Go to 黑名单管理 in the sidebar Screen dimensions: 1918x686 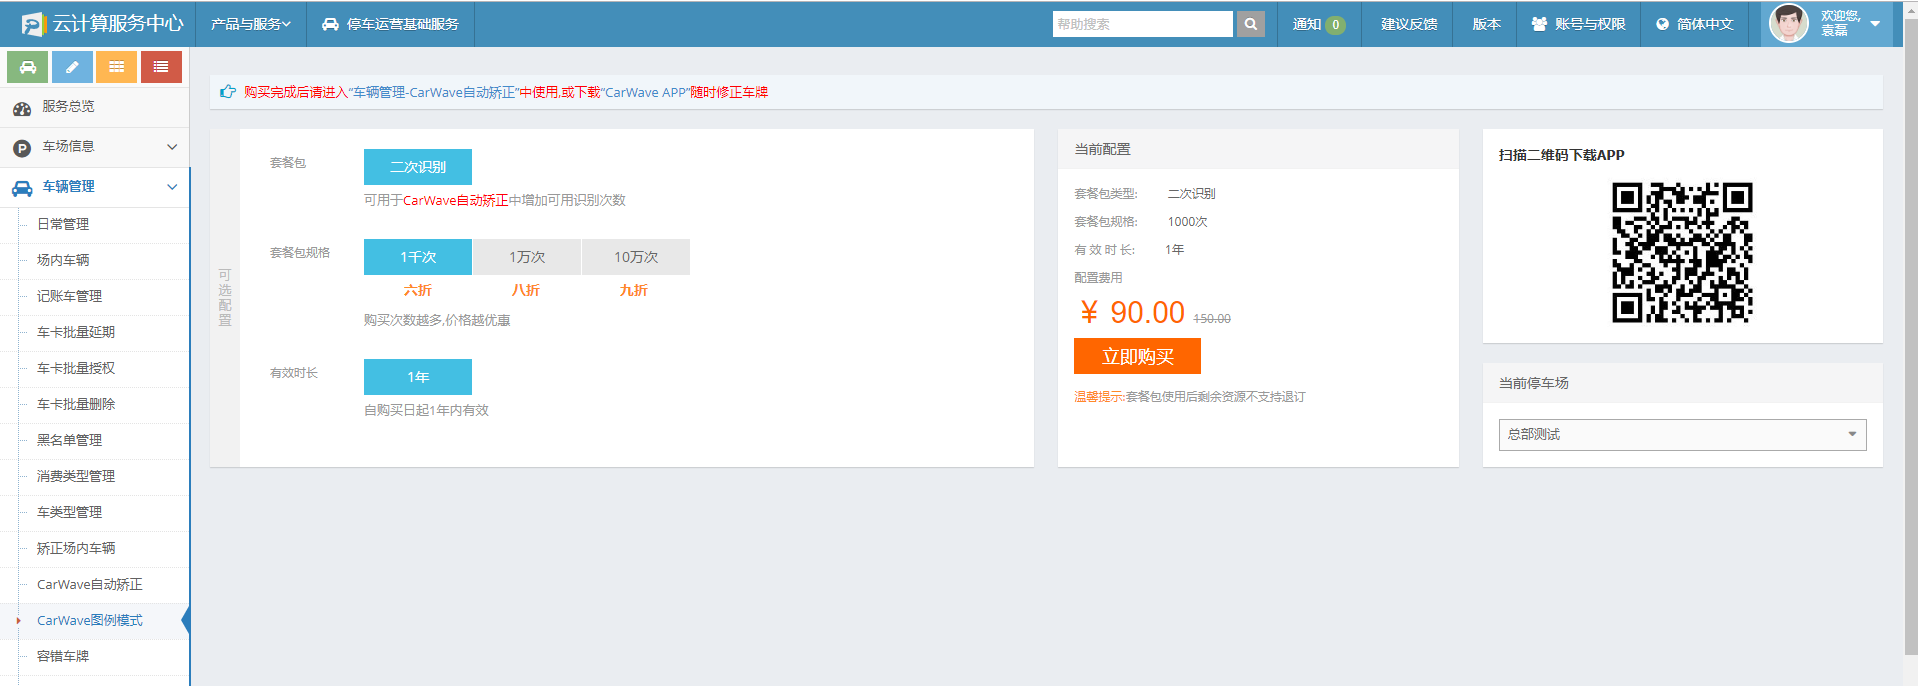click(70, 441)
